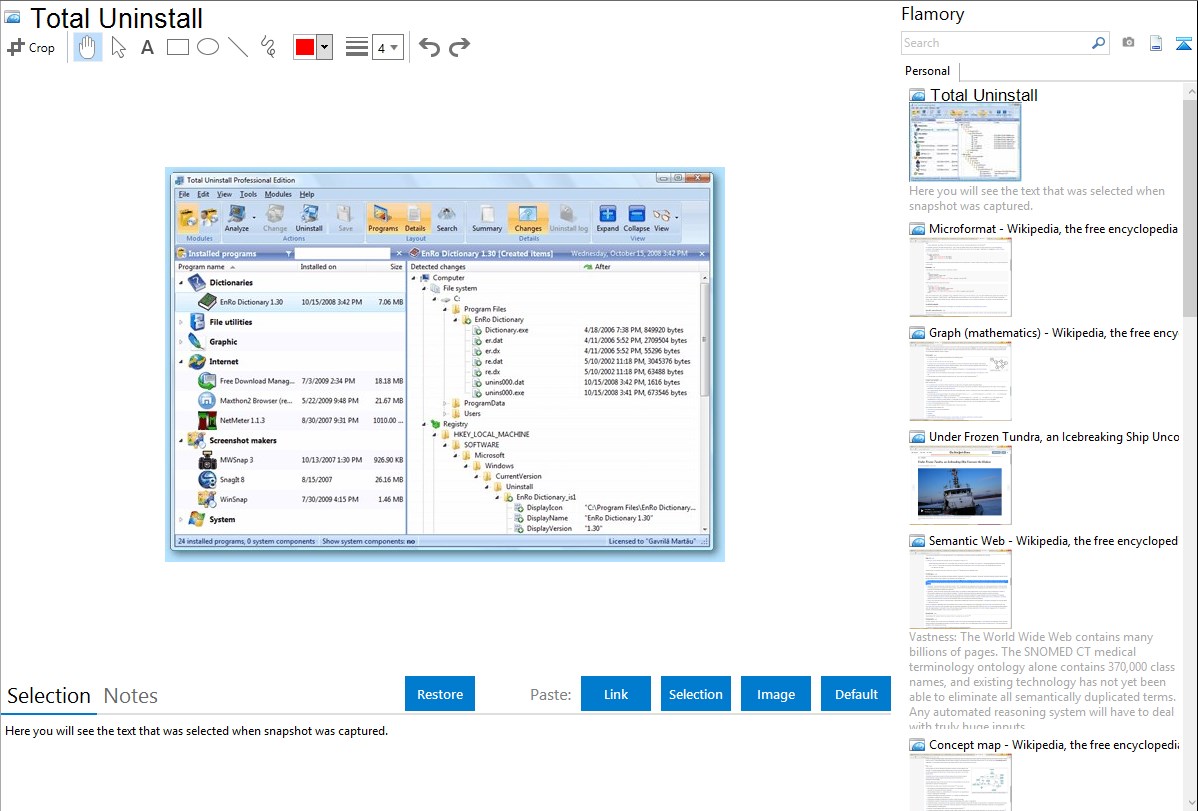The width and height of the screenshot is (1198, 811).
Task: Choose the text annotation tool A
Action: pos(147,47)
